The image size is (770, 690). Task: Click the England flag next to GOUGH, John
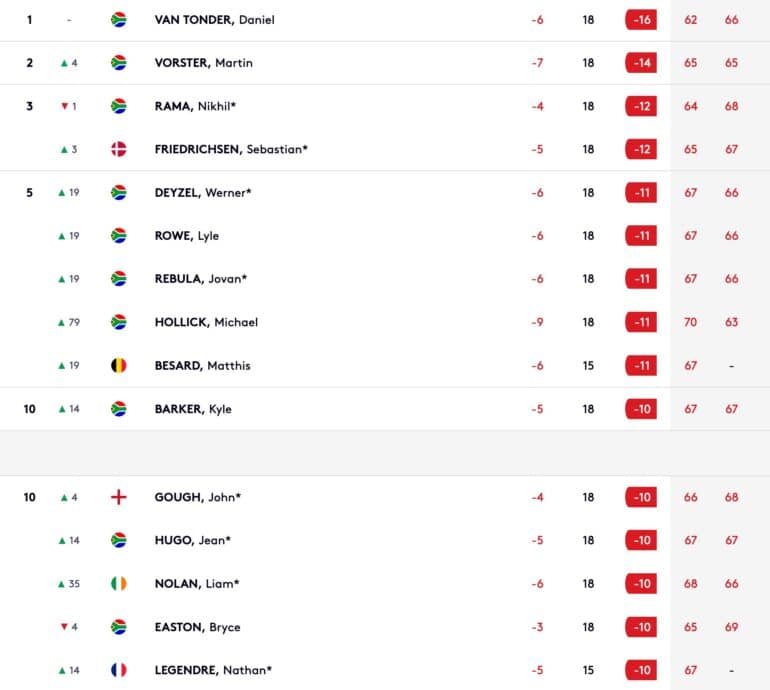(x=118, y=497)
